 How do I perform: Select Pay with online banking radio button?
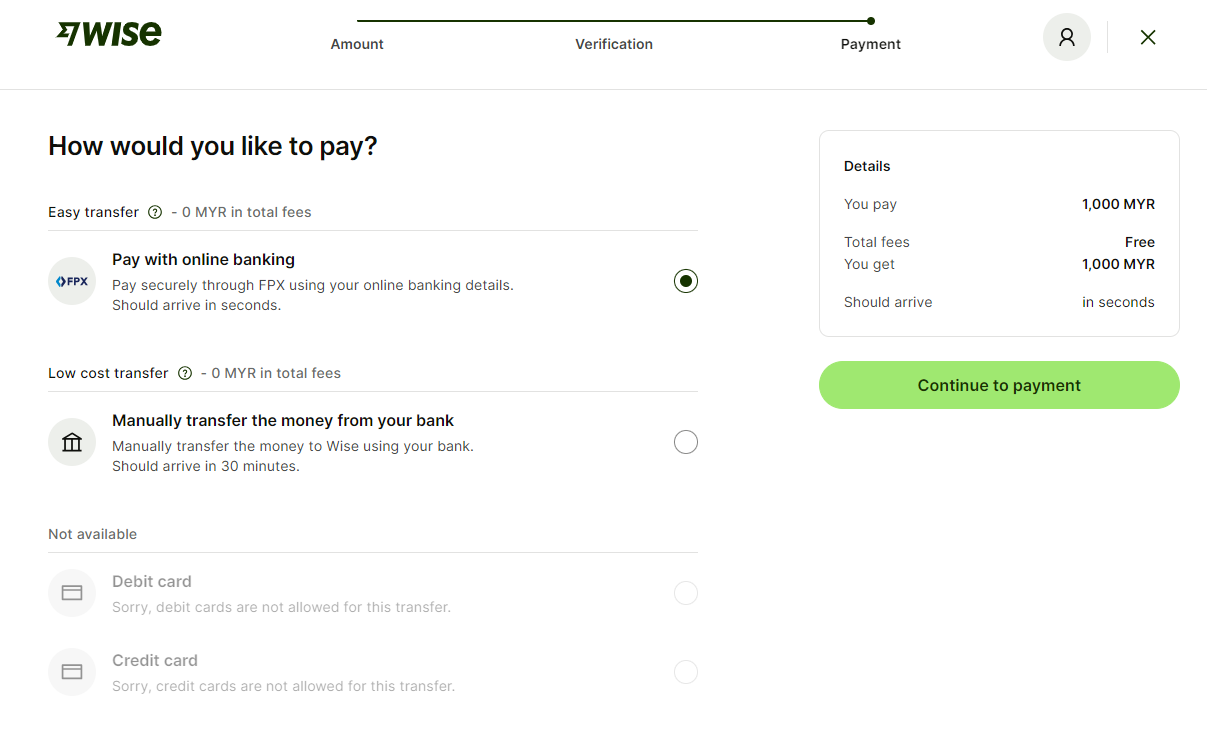686,281
